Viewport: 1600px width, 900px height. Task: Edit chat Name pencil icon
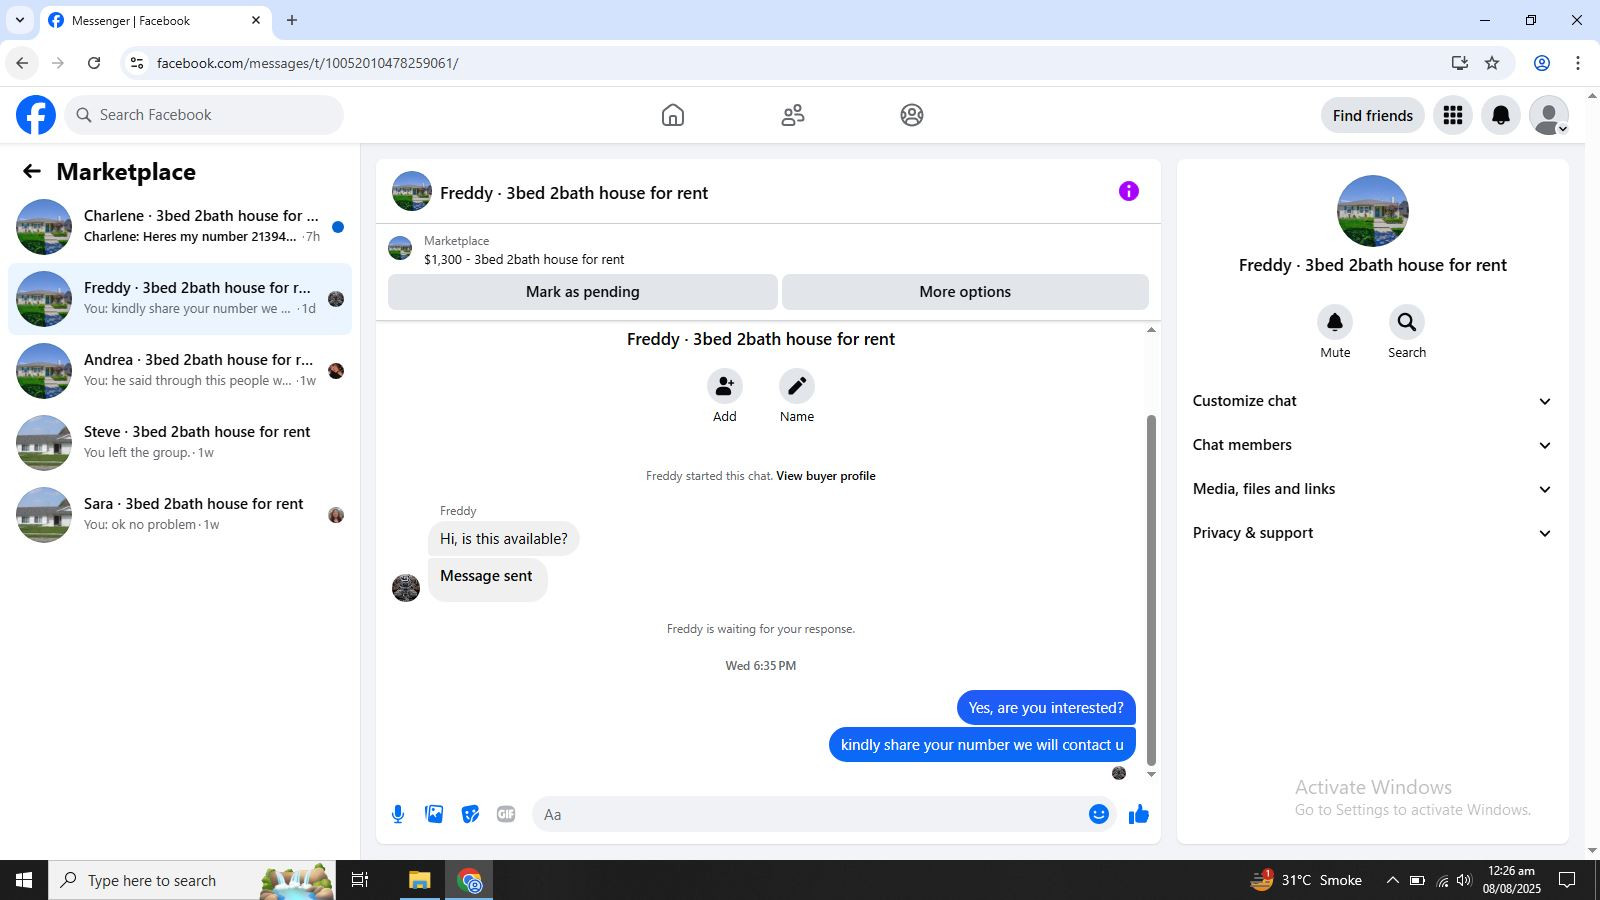797,386
